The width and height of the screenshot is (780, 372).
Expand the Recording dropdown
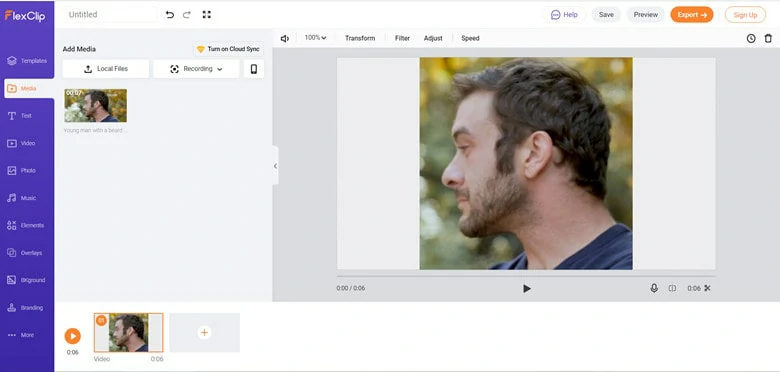click(196, 69)
